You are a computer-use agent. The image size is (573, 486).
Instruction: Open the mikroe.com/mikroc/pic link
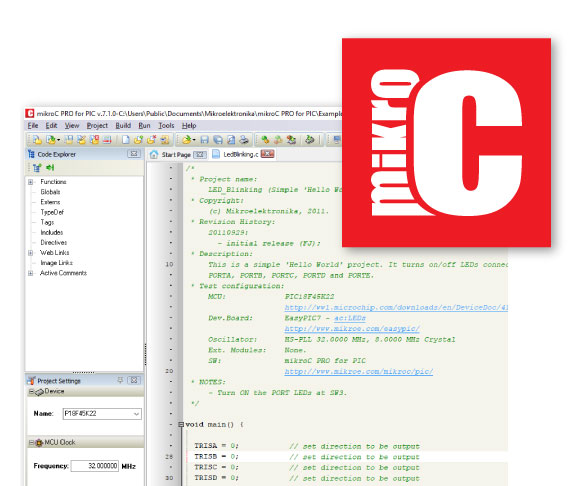point(358,371)
